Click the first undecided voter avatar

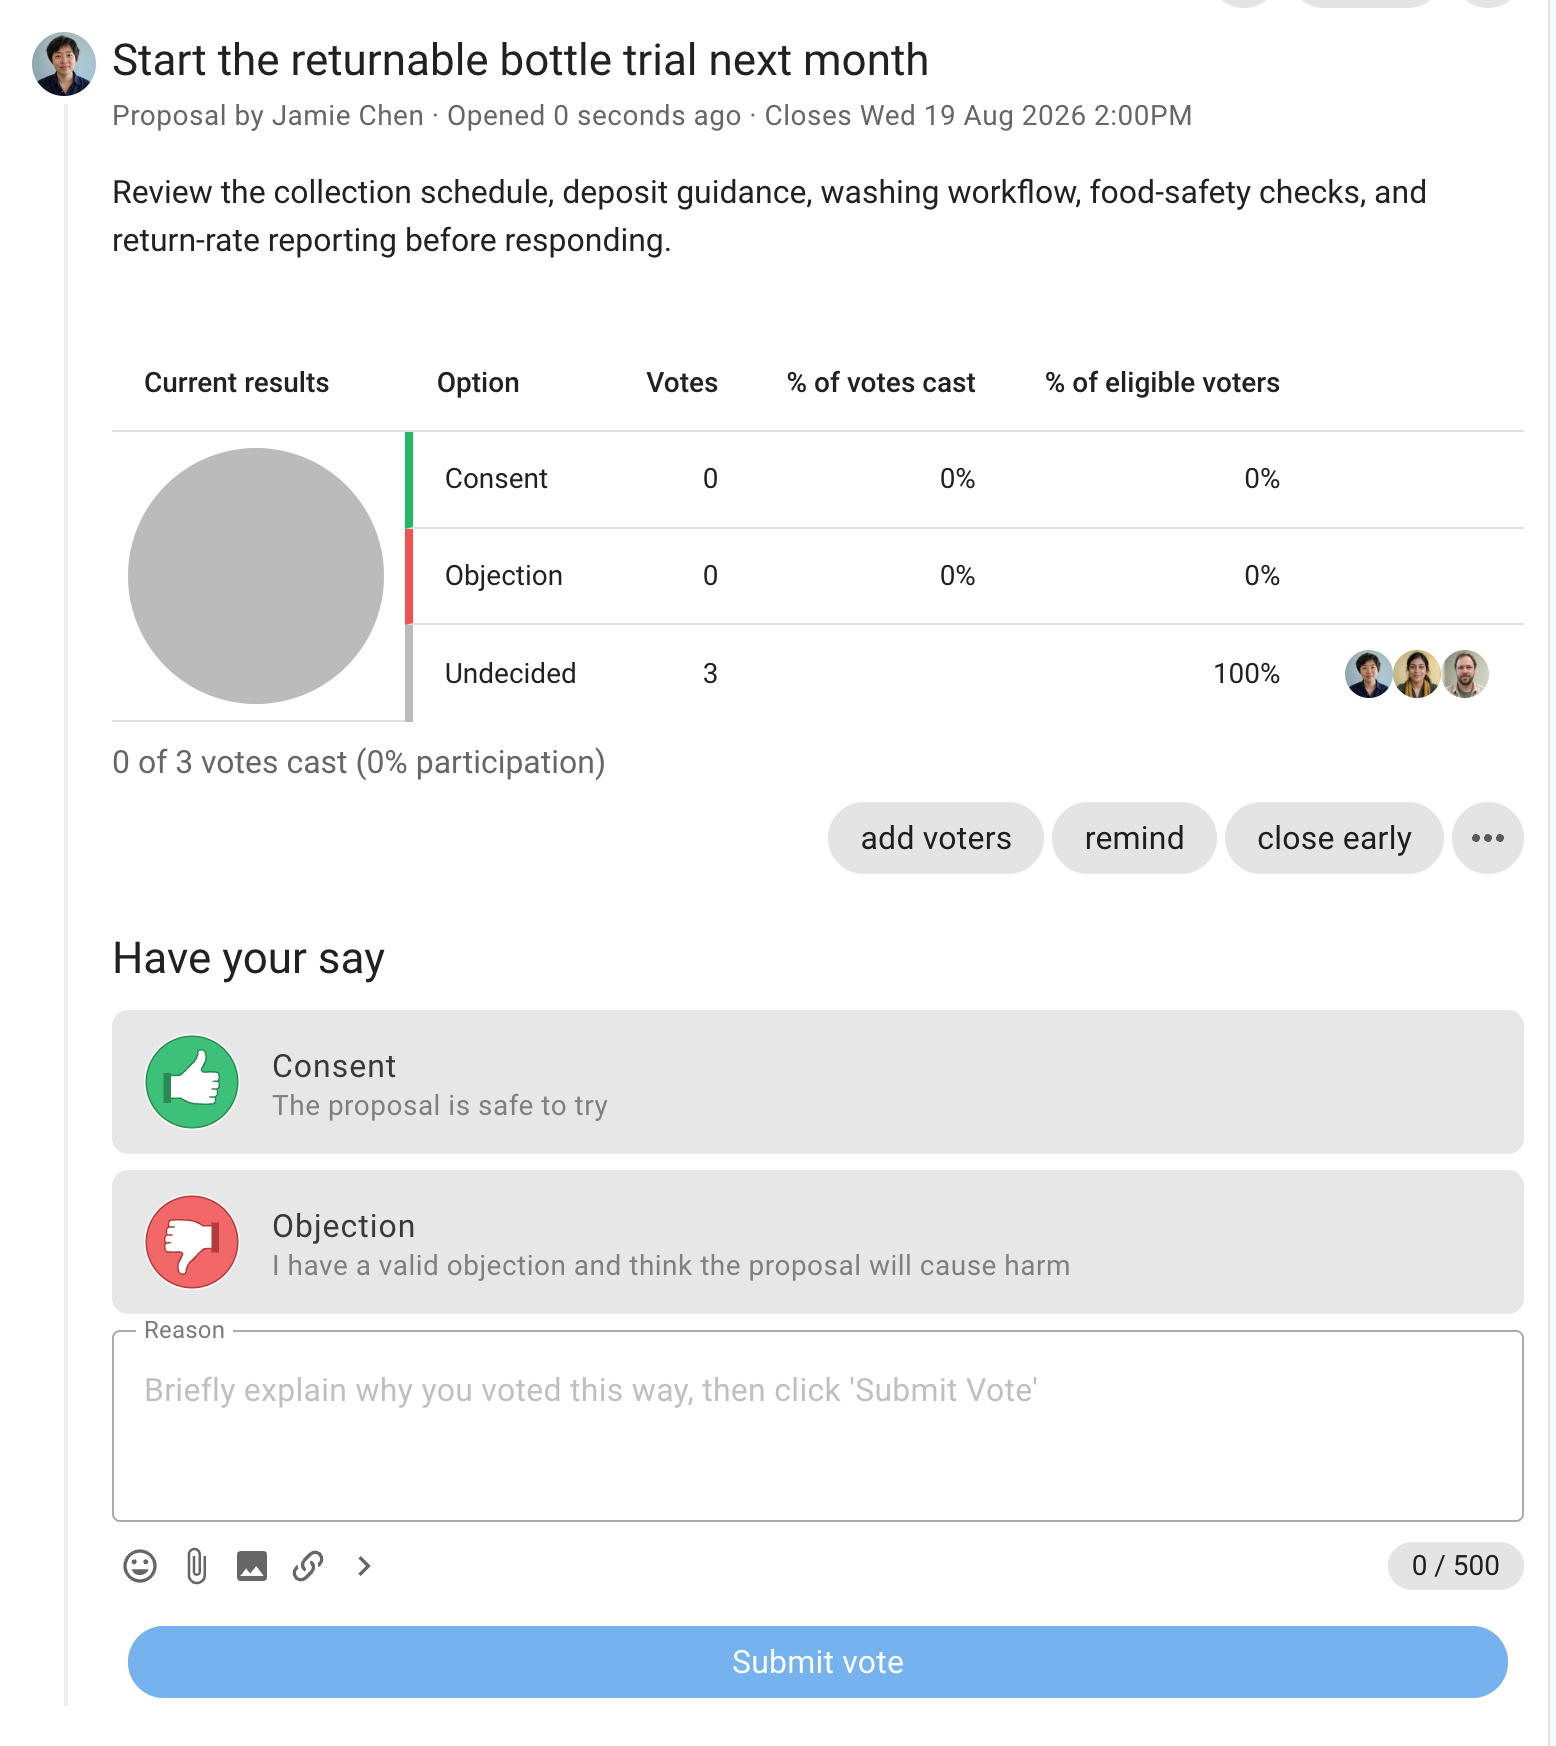click(1369, 674)
